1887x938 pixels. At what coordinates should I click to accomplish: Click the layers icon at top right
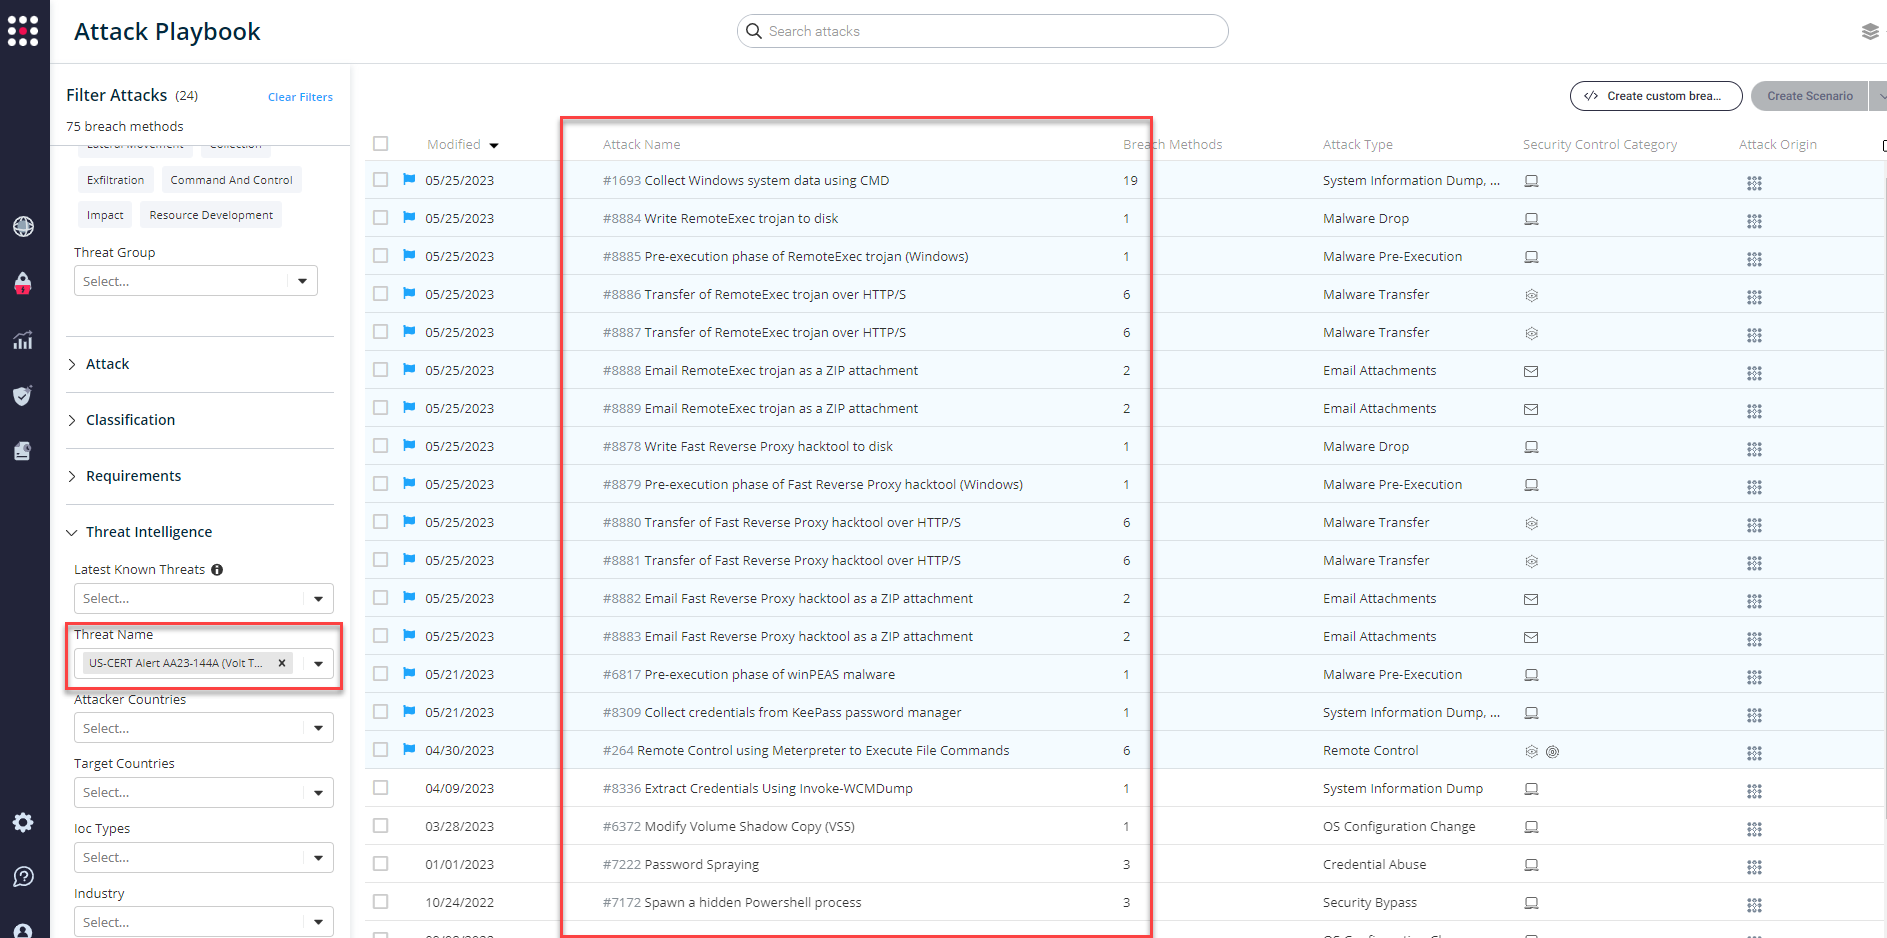click(1870, 31)
